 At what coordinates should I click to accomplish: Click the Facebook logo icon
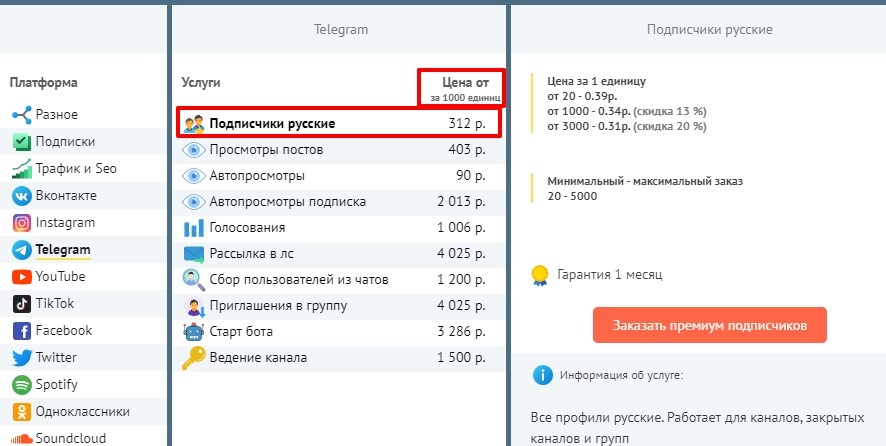pos(21,331)
